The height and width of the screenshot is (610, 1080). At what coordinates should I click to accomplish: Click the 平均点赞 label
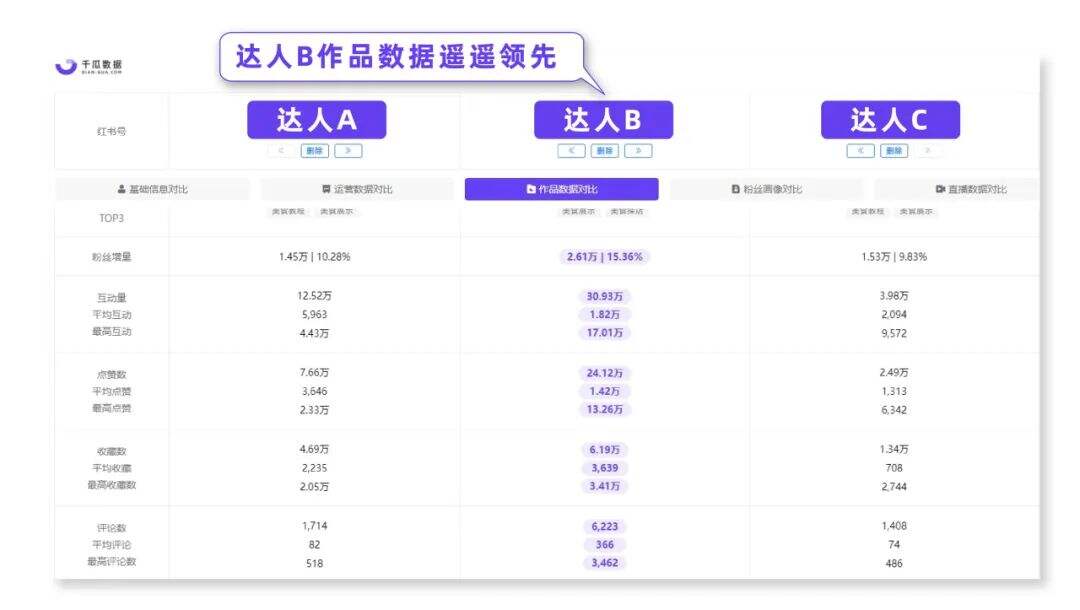tap(112, 391)
